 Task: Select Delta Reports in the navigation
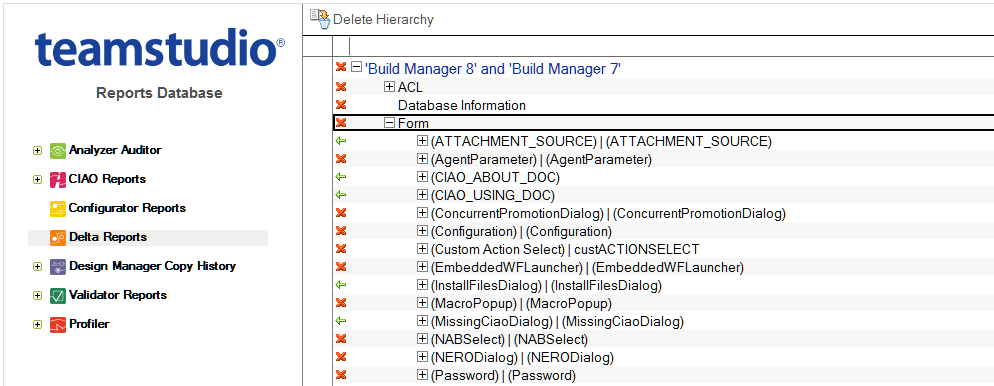[108, 238]
